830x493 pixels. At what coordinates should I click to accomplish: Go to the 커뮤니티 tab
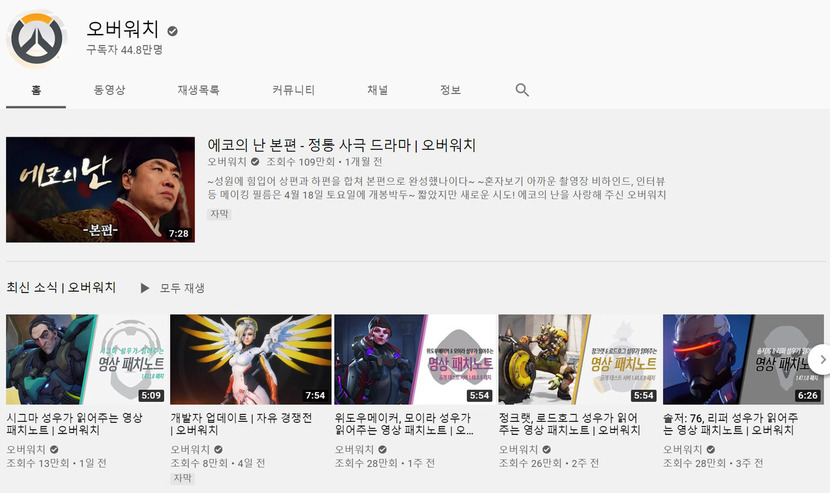(293, 90)
